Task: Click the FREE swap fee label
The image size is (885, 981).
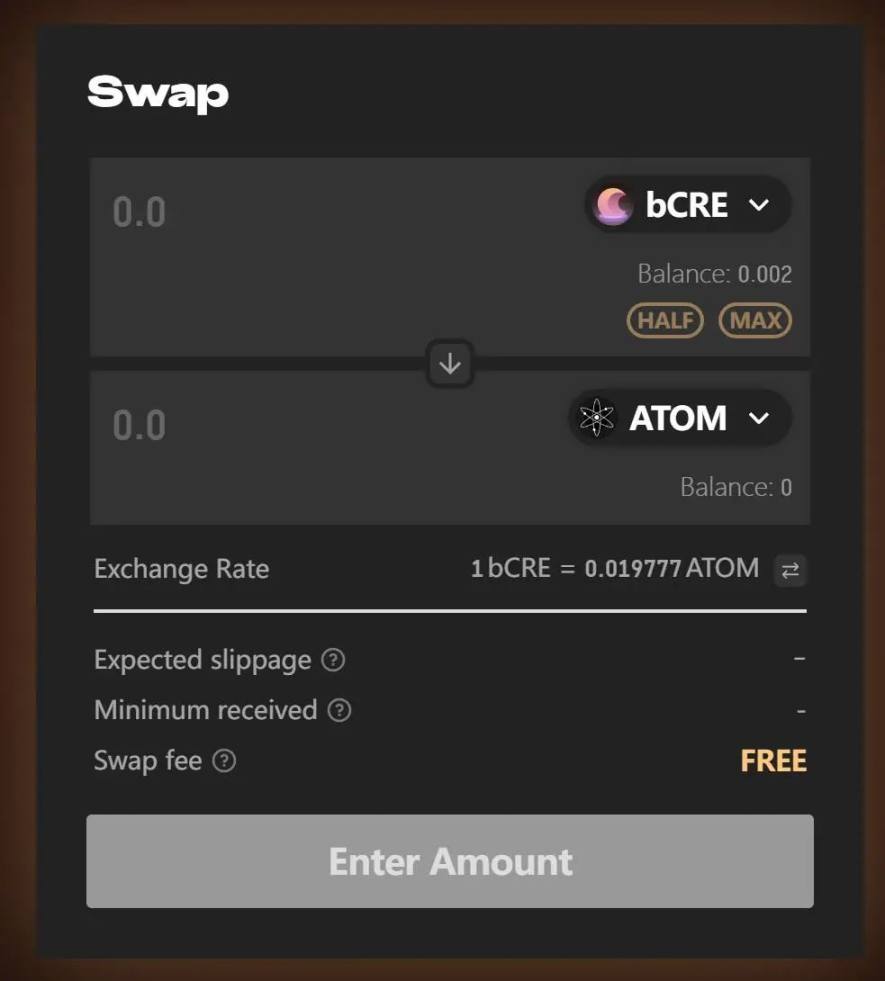Action: (774, 761)
